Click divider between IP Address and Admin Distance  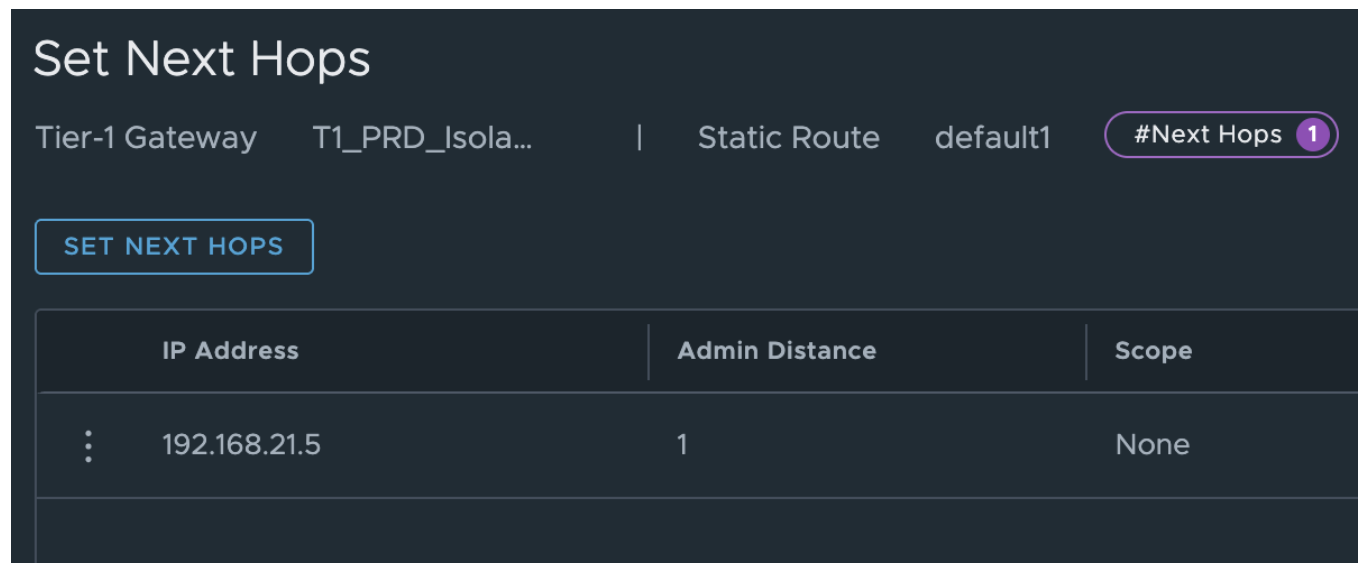click(x=648, y=351)
